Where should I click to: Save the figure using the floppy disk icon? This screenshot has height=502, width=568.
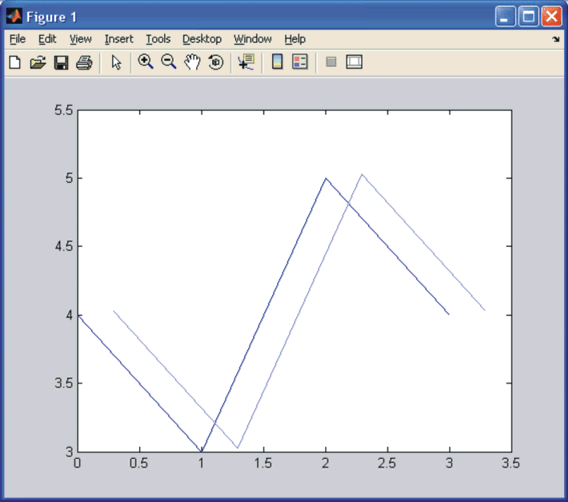pyautogui.click(x=61, y=62)
